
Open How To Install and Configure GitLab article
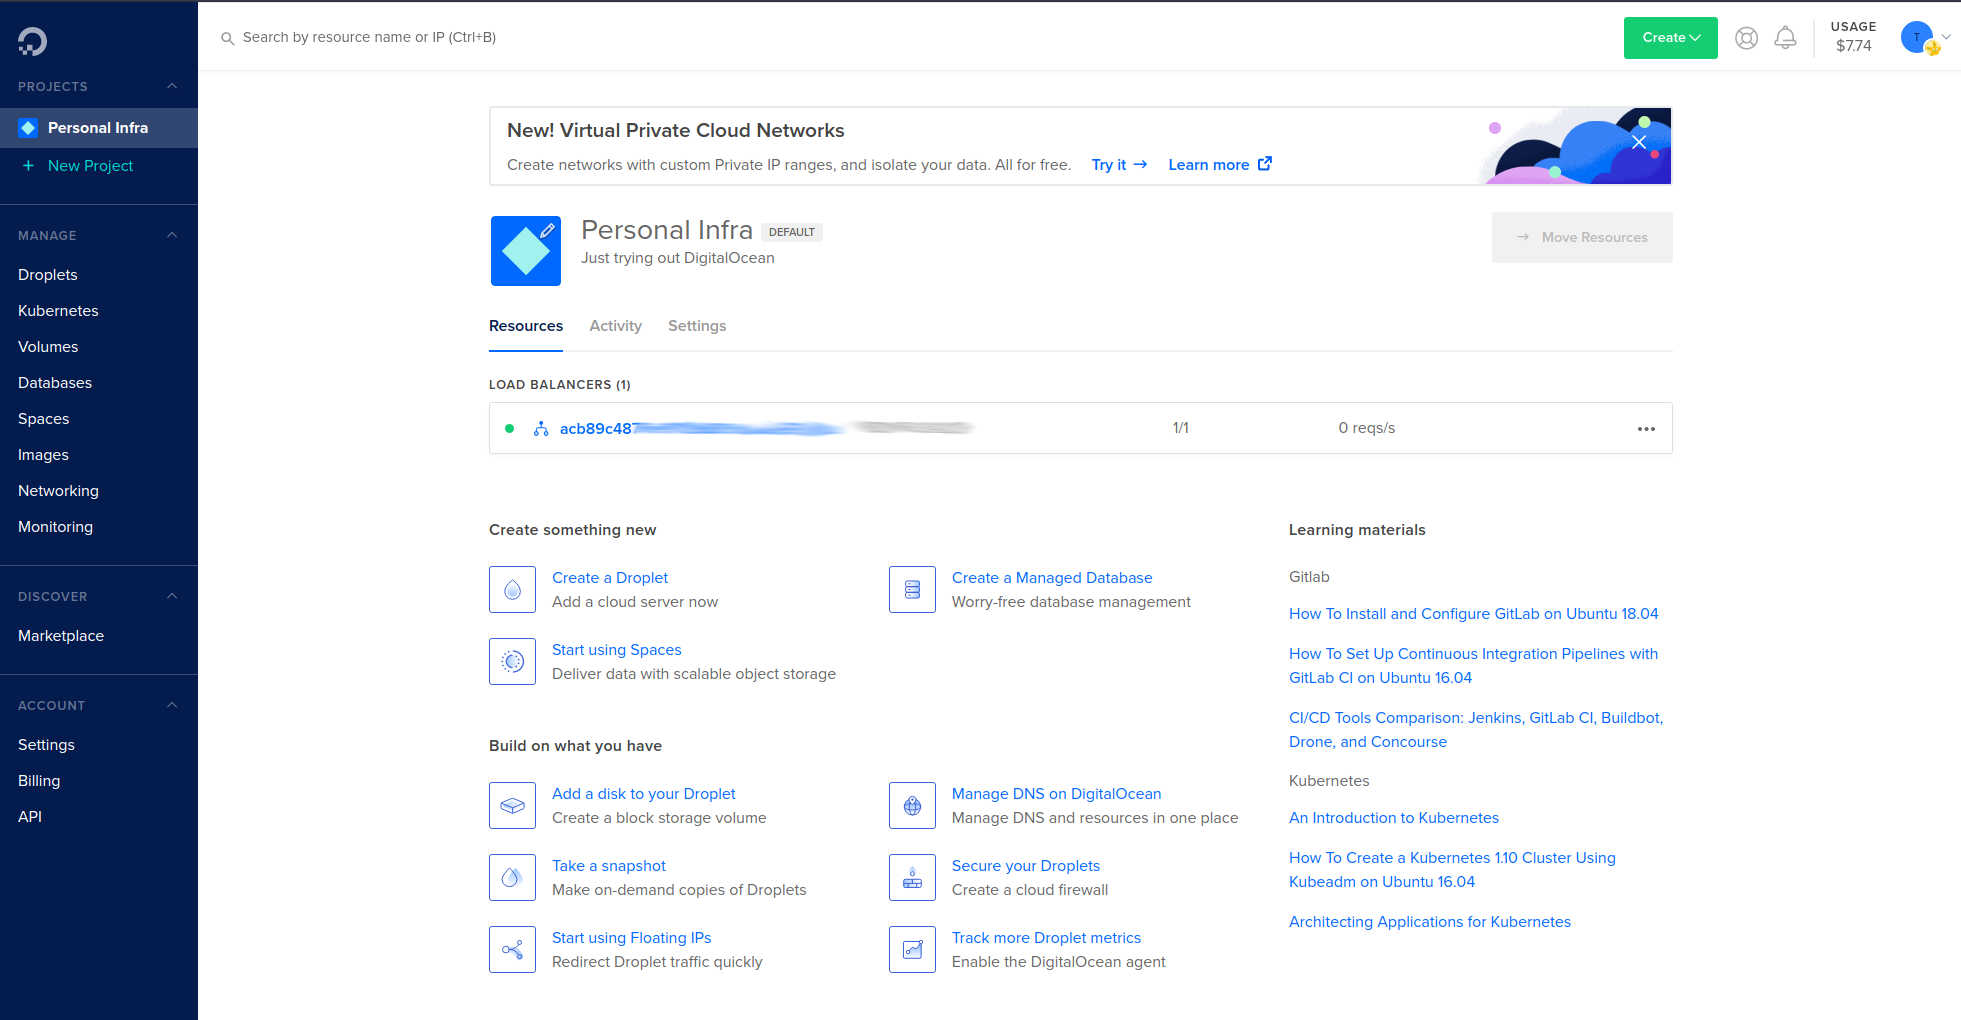[1474, 614]
